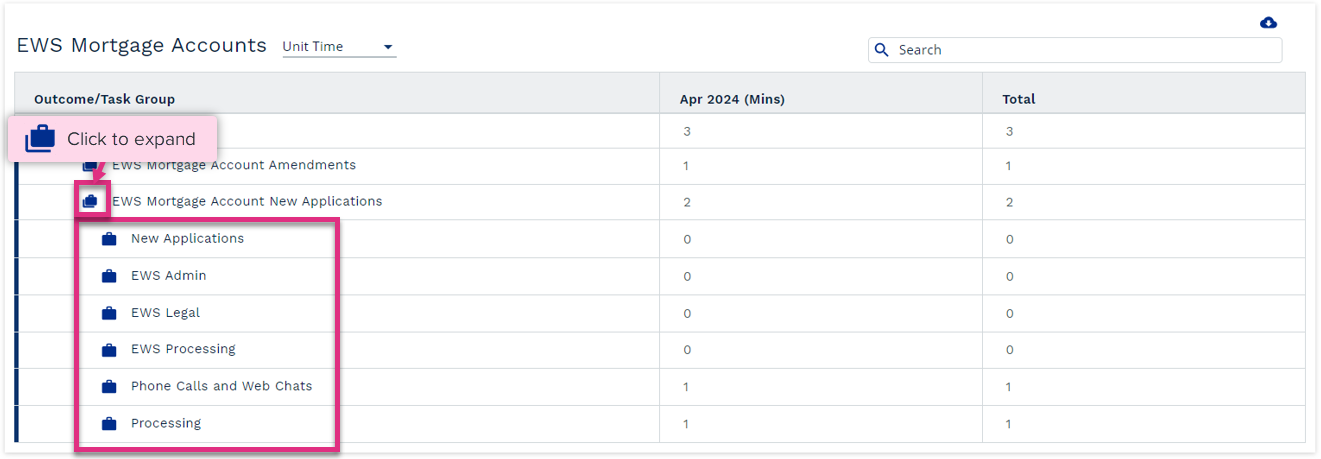
Task: Expand EWS Mortgage Account Amendments group
Action: (90, 165)
